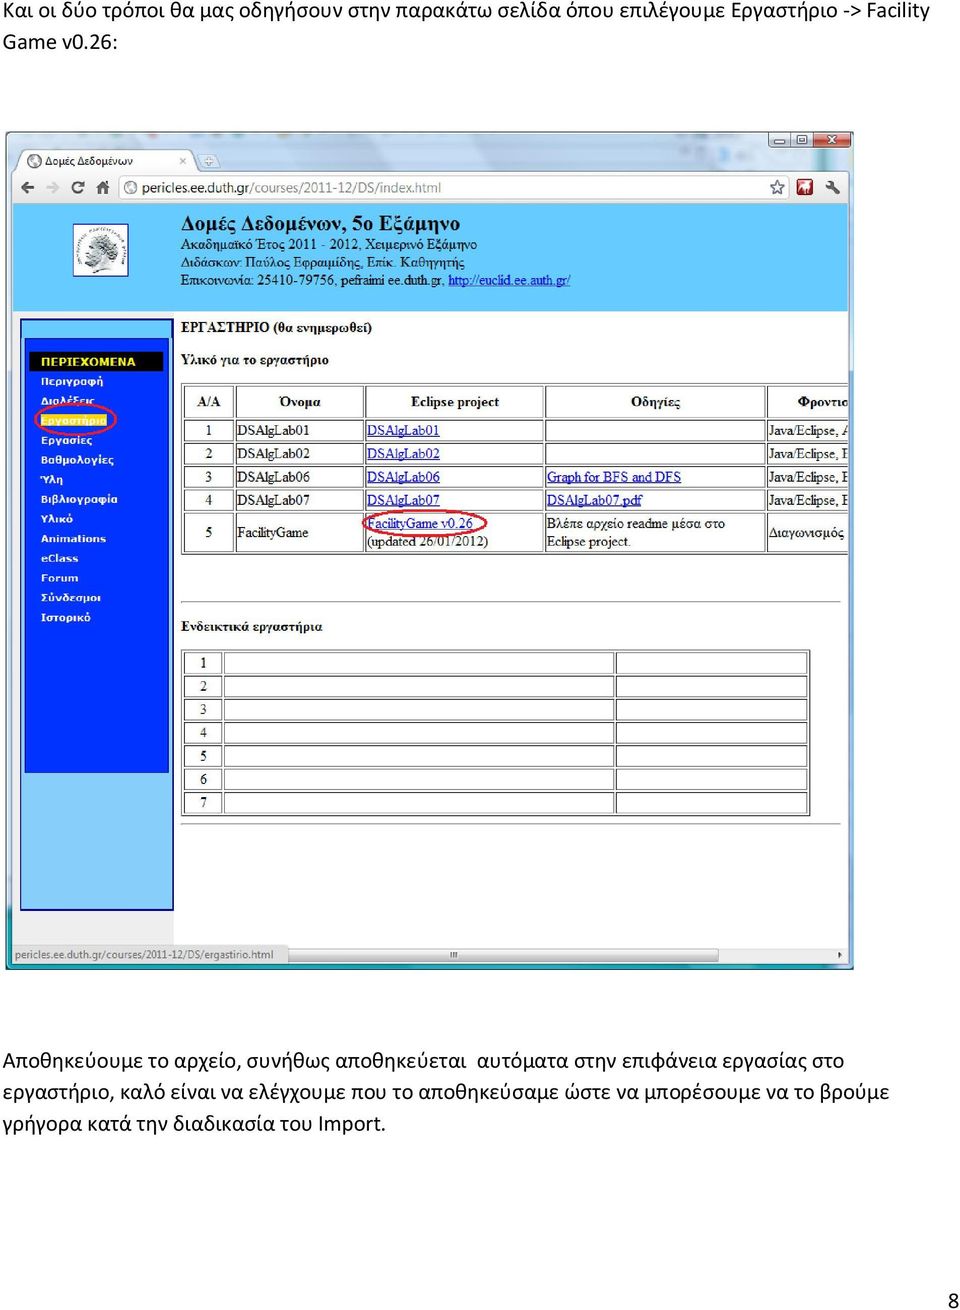Minimize the browser window
Viewport: 960px width, 1310px height.
780,140
